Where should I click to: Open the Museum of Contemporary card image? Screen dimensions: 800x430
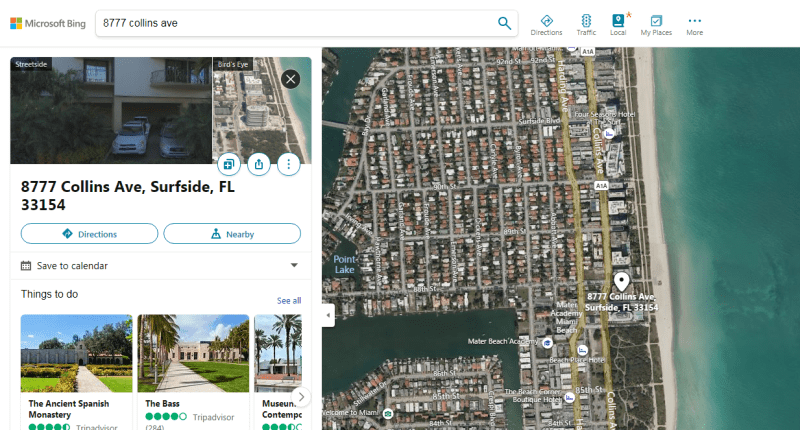coord(278,353)
